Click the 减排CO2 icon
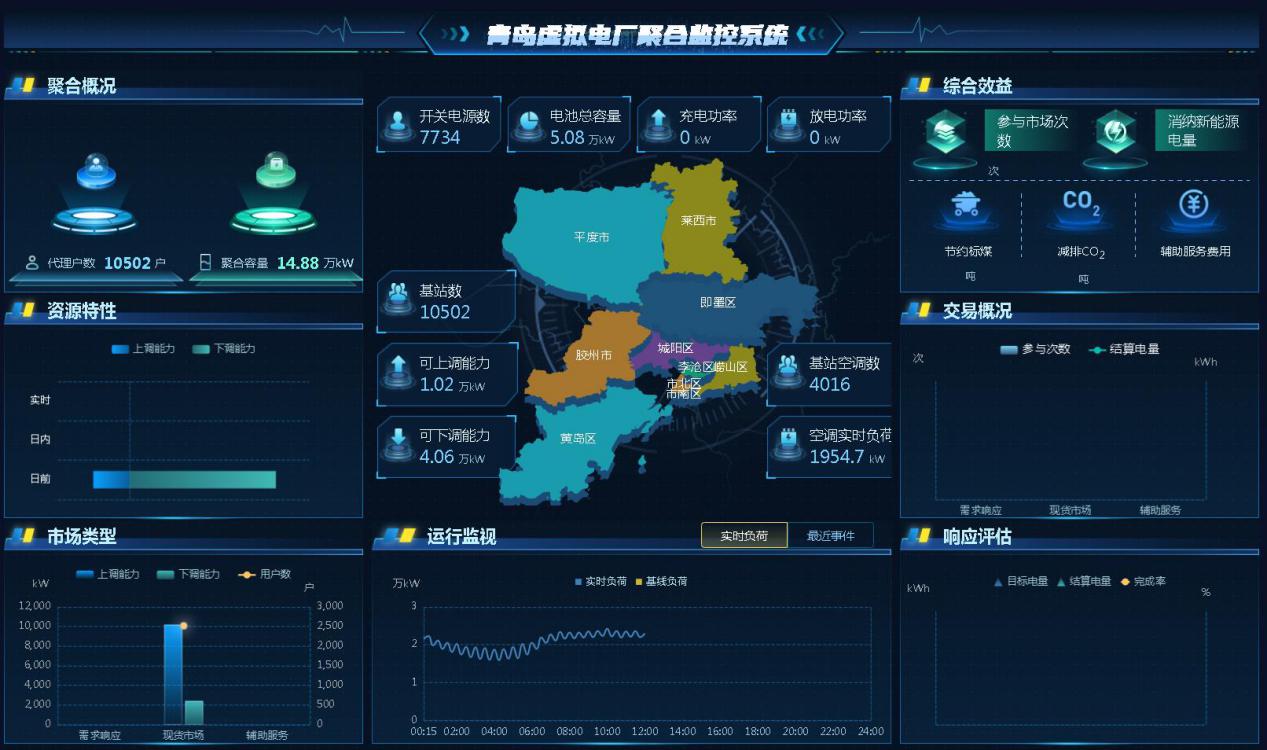This screenshot has width=1267, height=750. click(1080, 206)
